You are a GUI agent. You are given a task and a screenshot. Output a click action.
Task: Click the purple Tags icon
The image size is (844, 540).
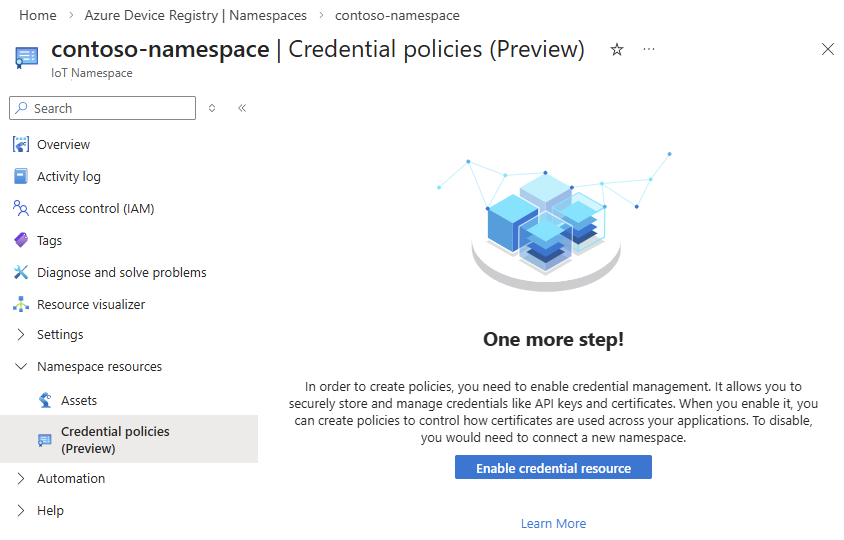point(21,241)
